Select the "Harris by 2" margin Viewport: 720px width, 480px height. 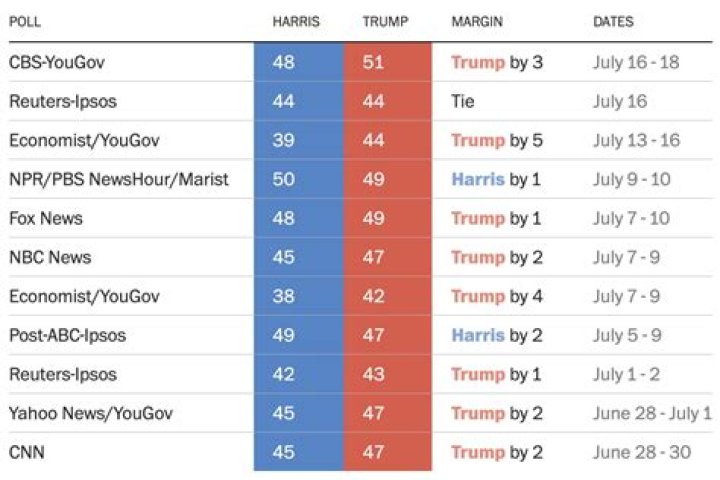tap(497, 335)
